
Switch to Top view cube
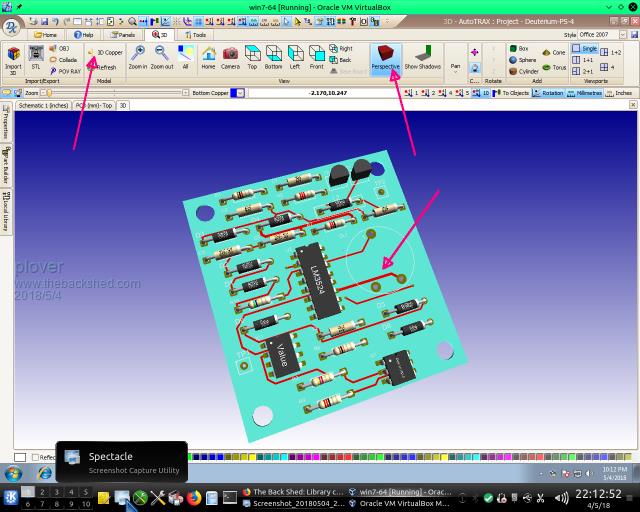coord(252,57)
